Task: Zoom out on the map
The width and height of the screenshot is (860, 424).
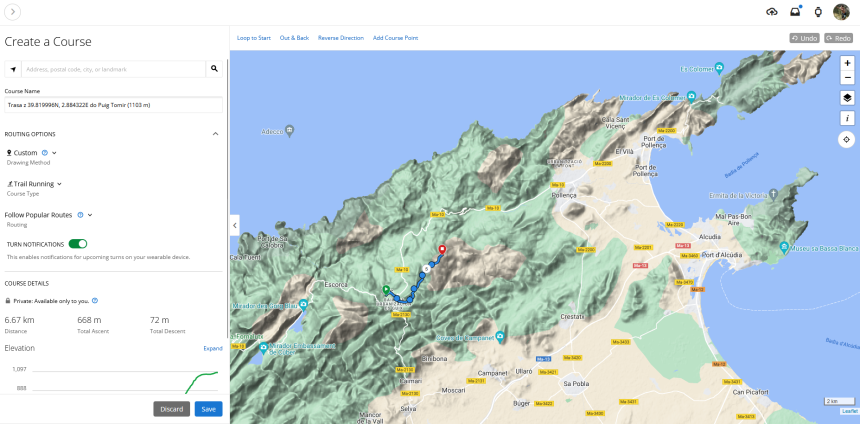Action: pyautogui.click(x=847, y=77)
